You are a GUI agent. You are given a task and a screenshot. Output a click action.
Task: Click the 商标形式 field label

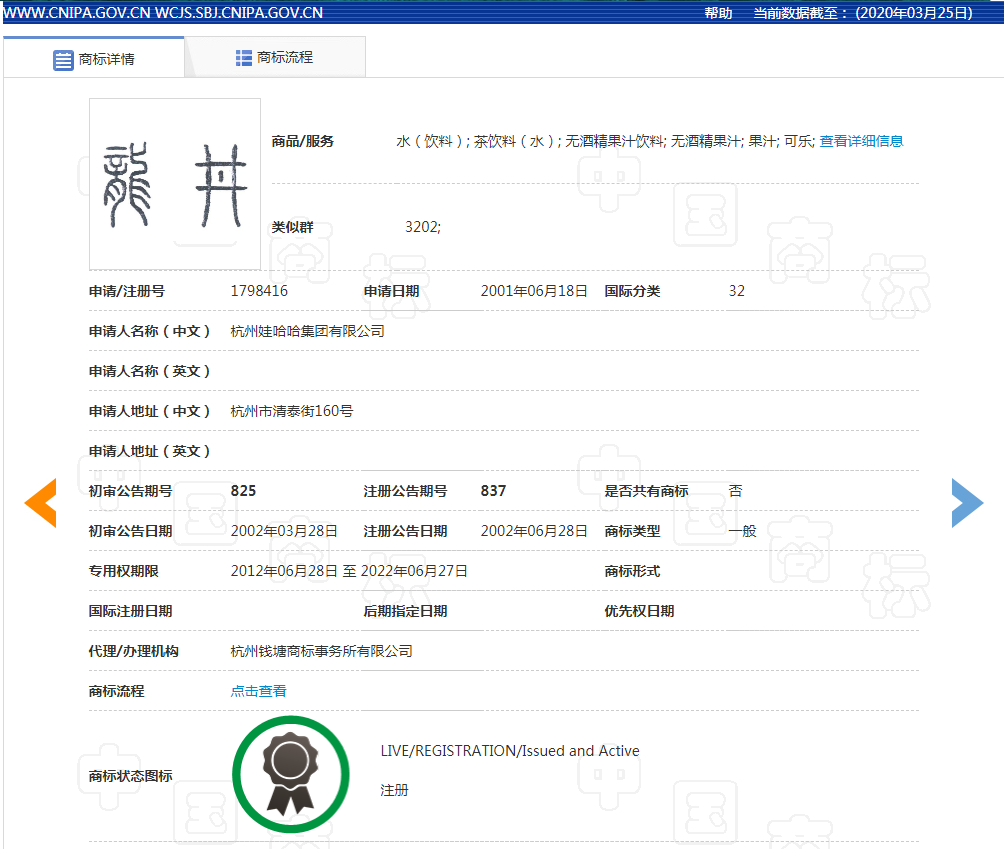point(632,571)
